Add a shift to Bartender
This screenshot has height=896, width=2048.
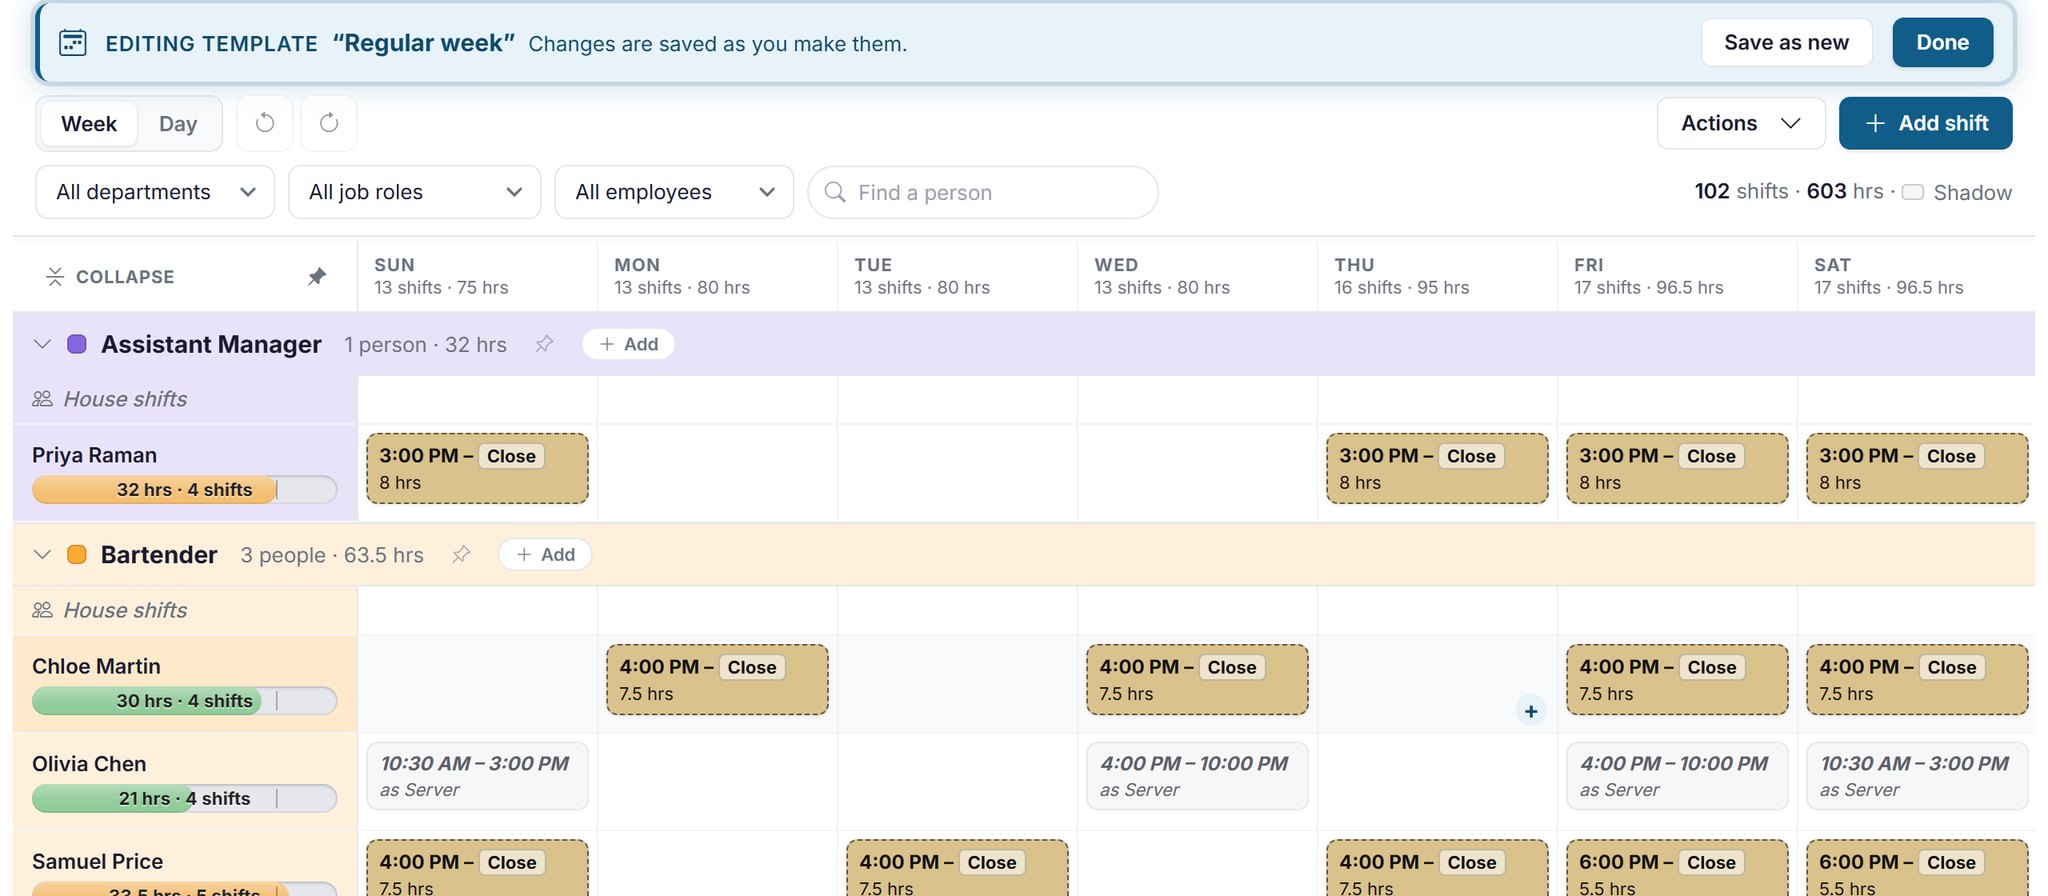(x=545, y=554)
